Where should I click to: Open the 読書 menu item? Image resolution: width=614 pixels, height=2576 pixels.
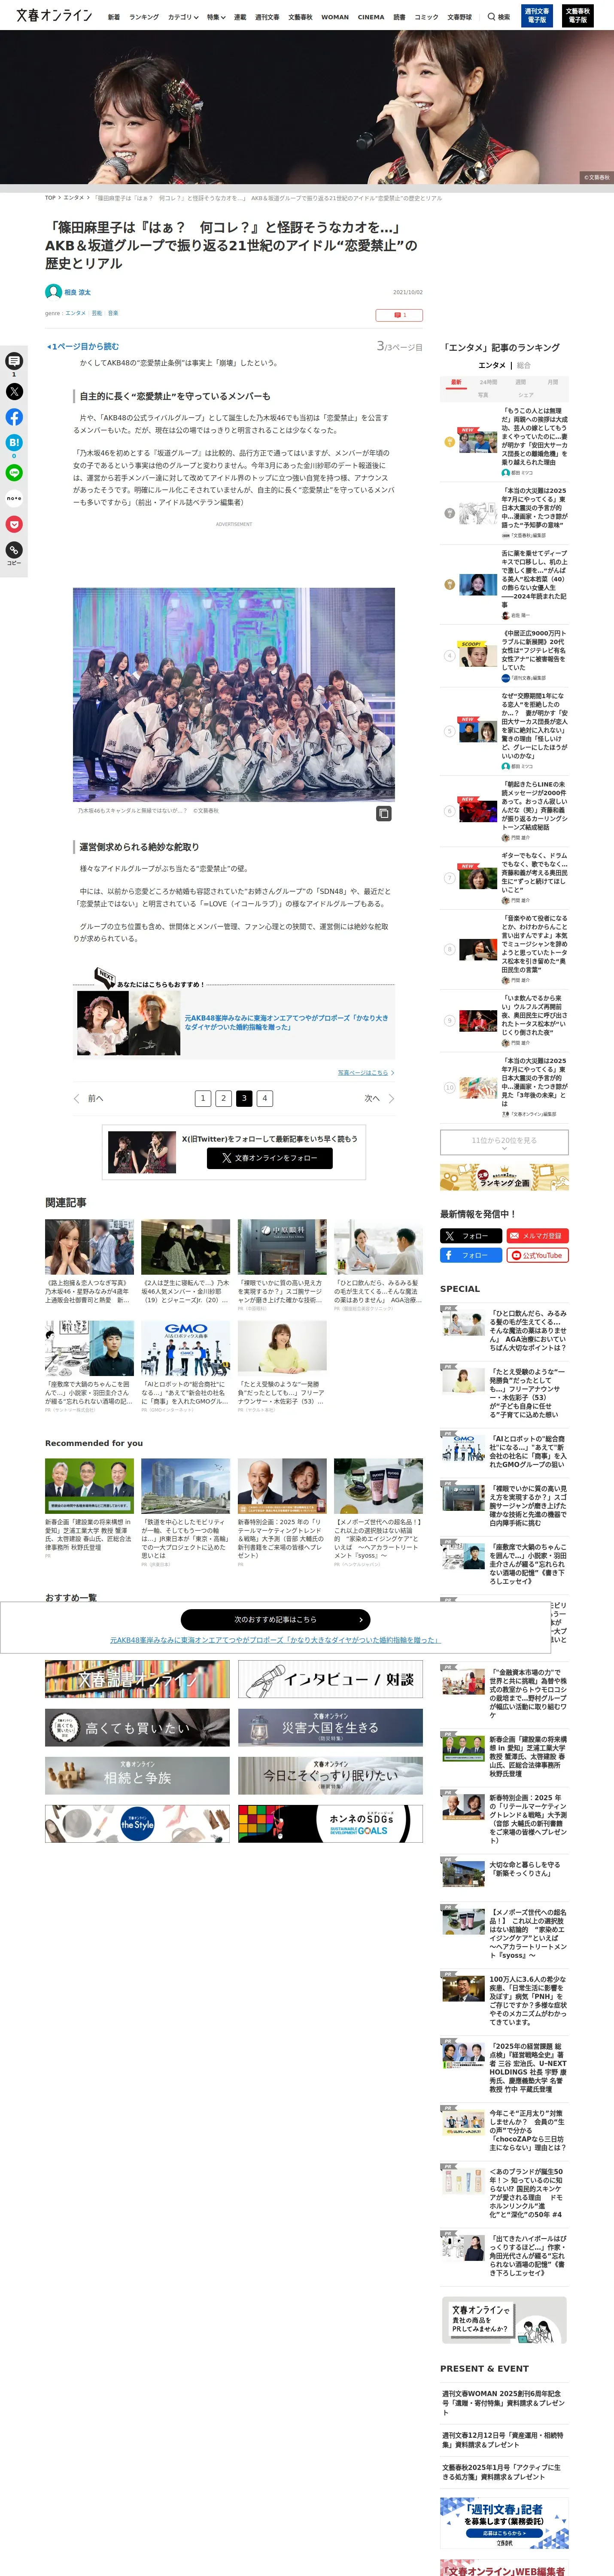399,17
